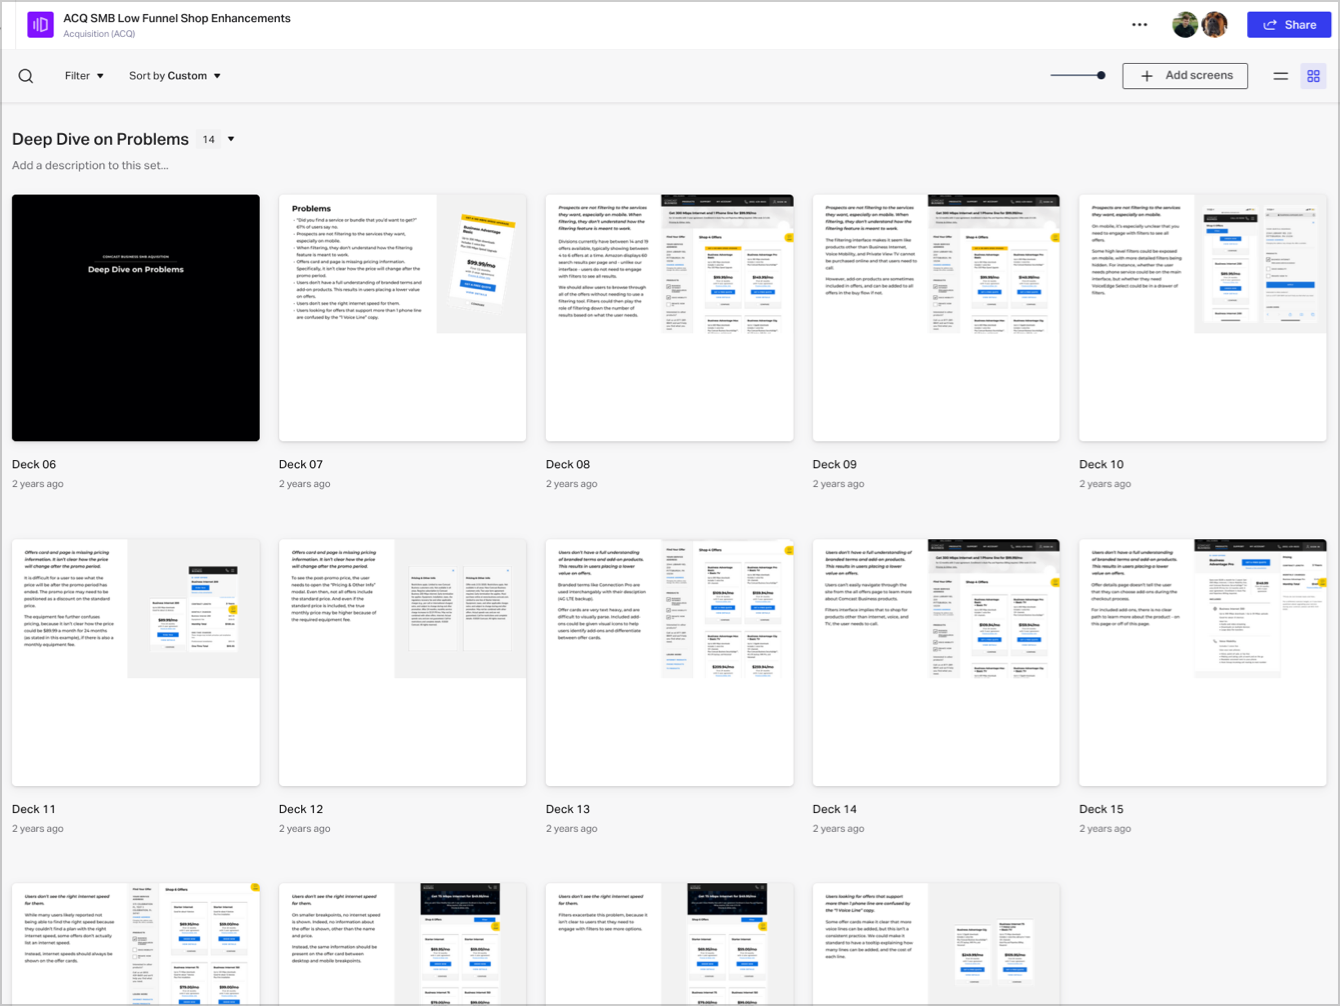Viewport: 1340px width, 1006px height.
Task: Open the Deck 15 thumbnail
Action: point(1203,663)
